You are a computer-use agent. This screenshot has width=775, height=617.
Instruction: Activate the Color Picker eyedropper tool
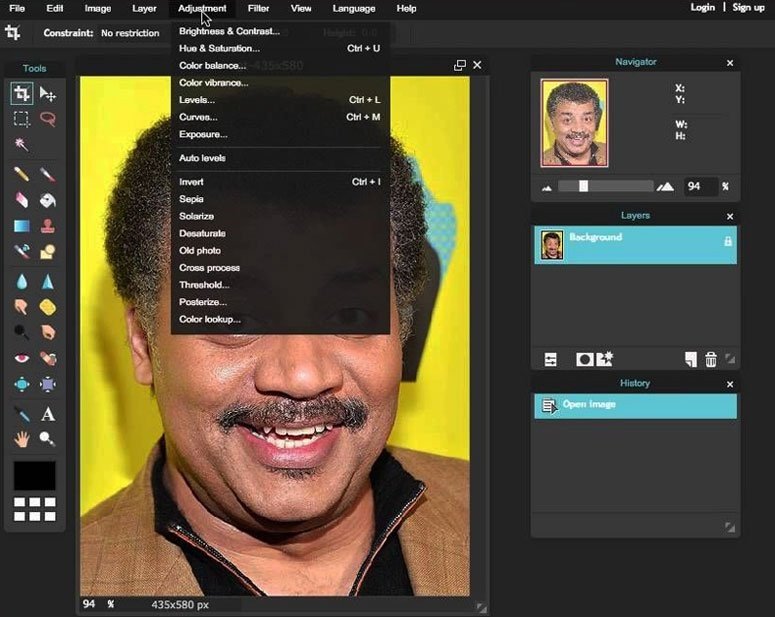(22, 414)
